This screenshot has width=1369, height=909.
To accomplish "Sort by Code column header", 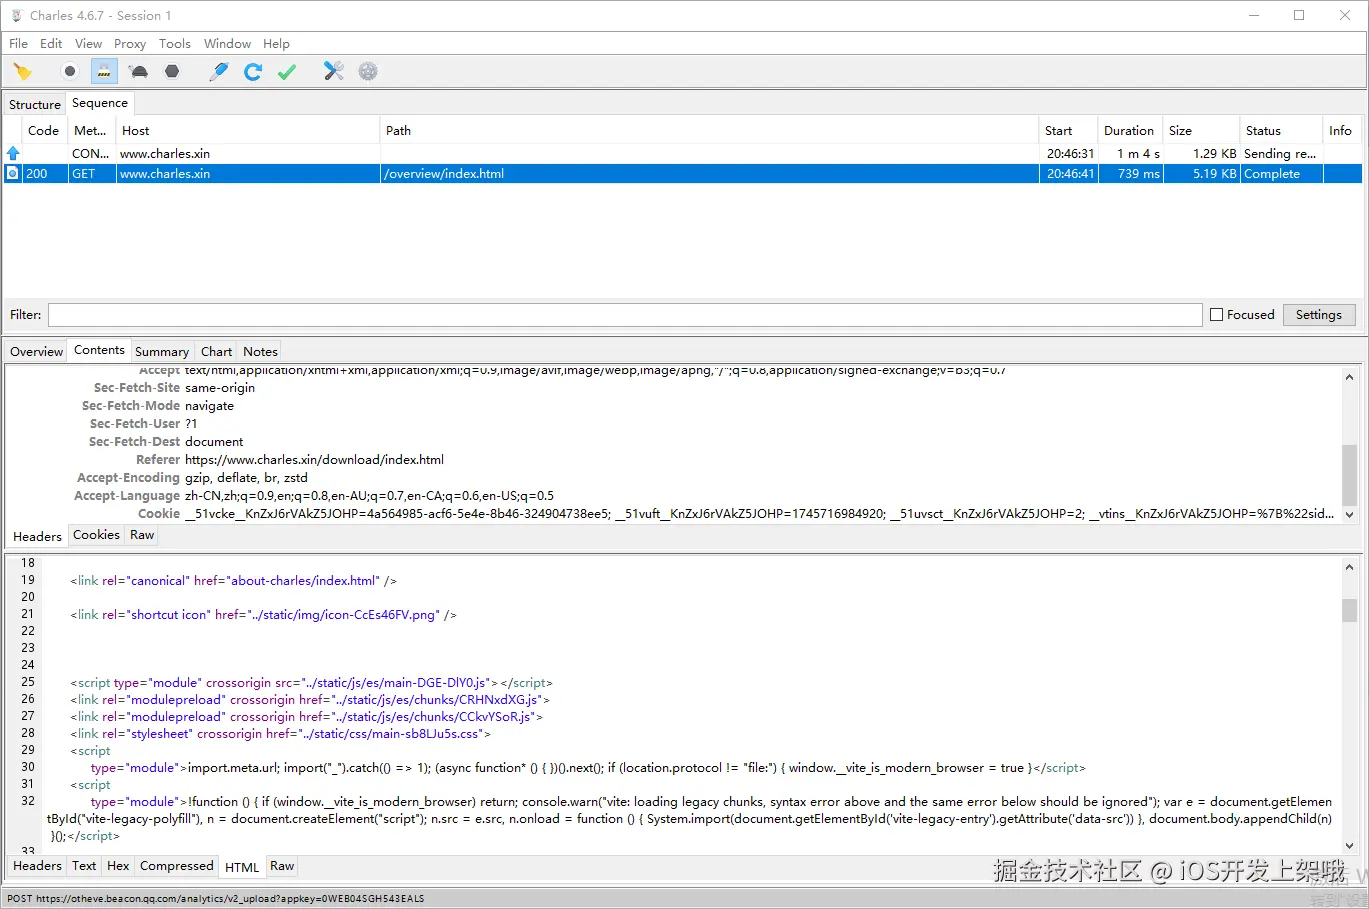I will point(45,130).
